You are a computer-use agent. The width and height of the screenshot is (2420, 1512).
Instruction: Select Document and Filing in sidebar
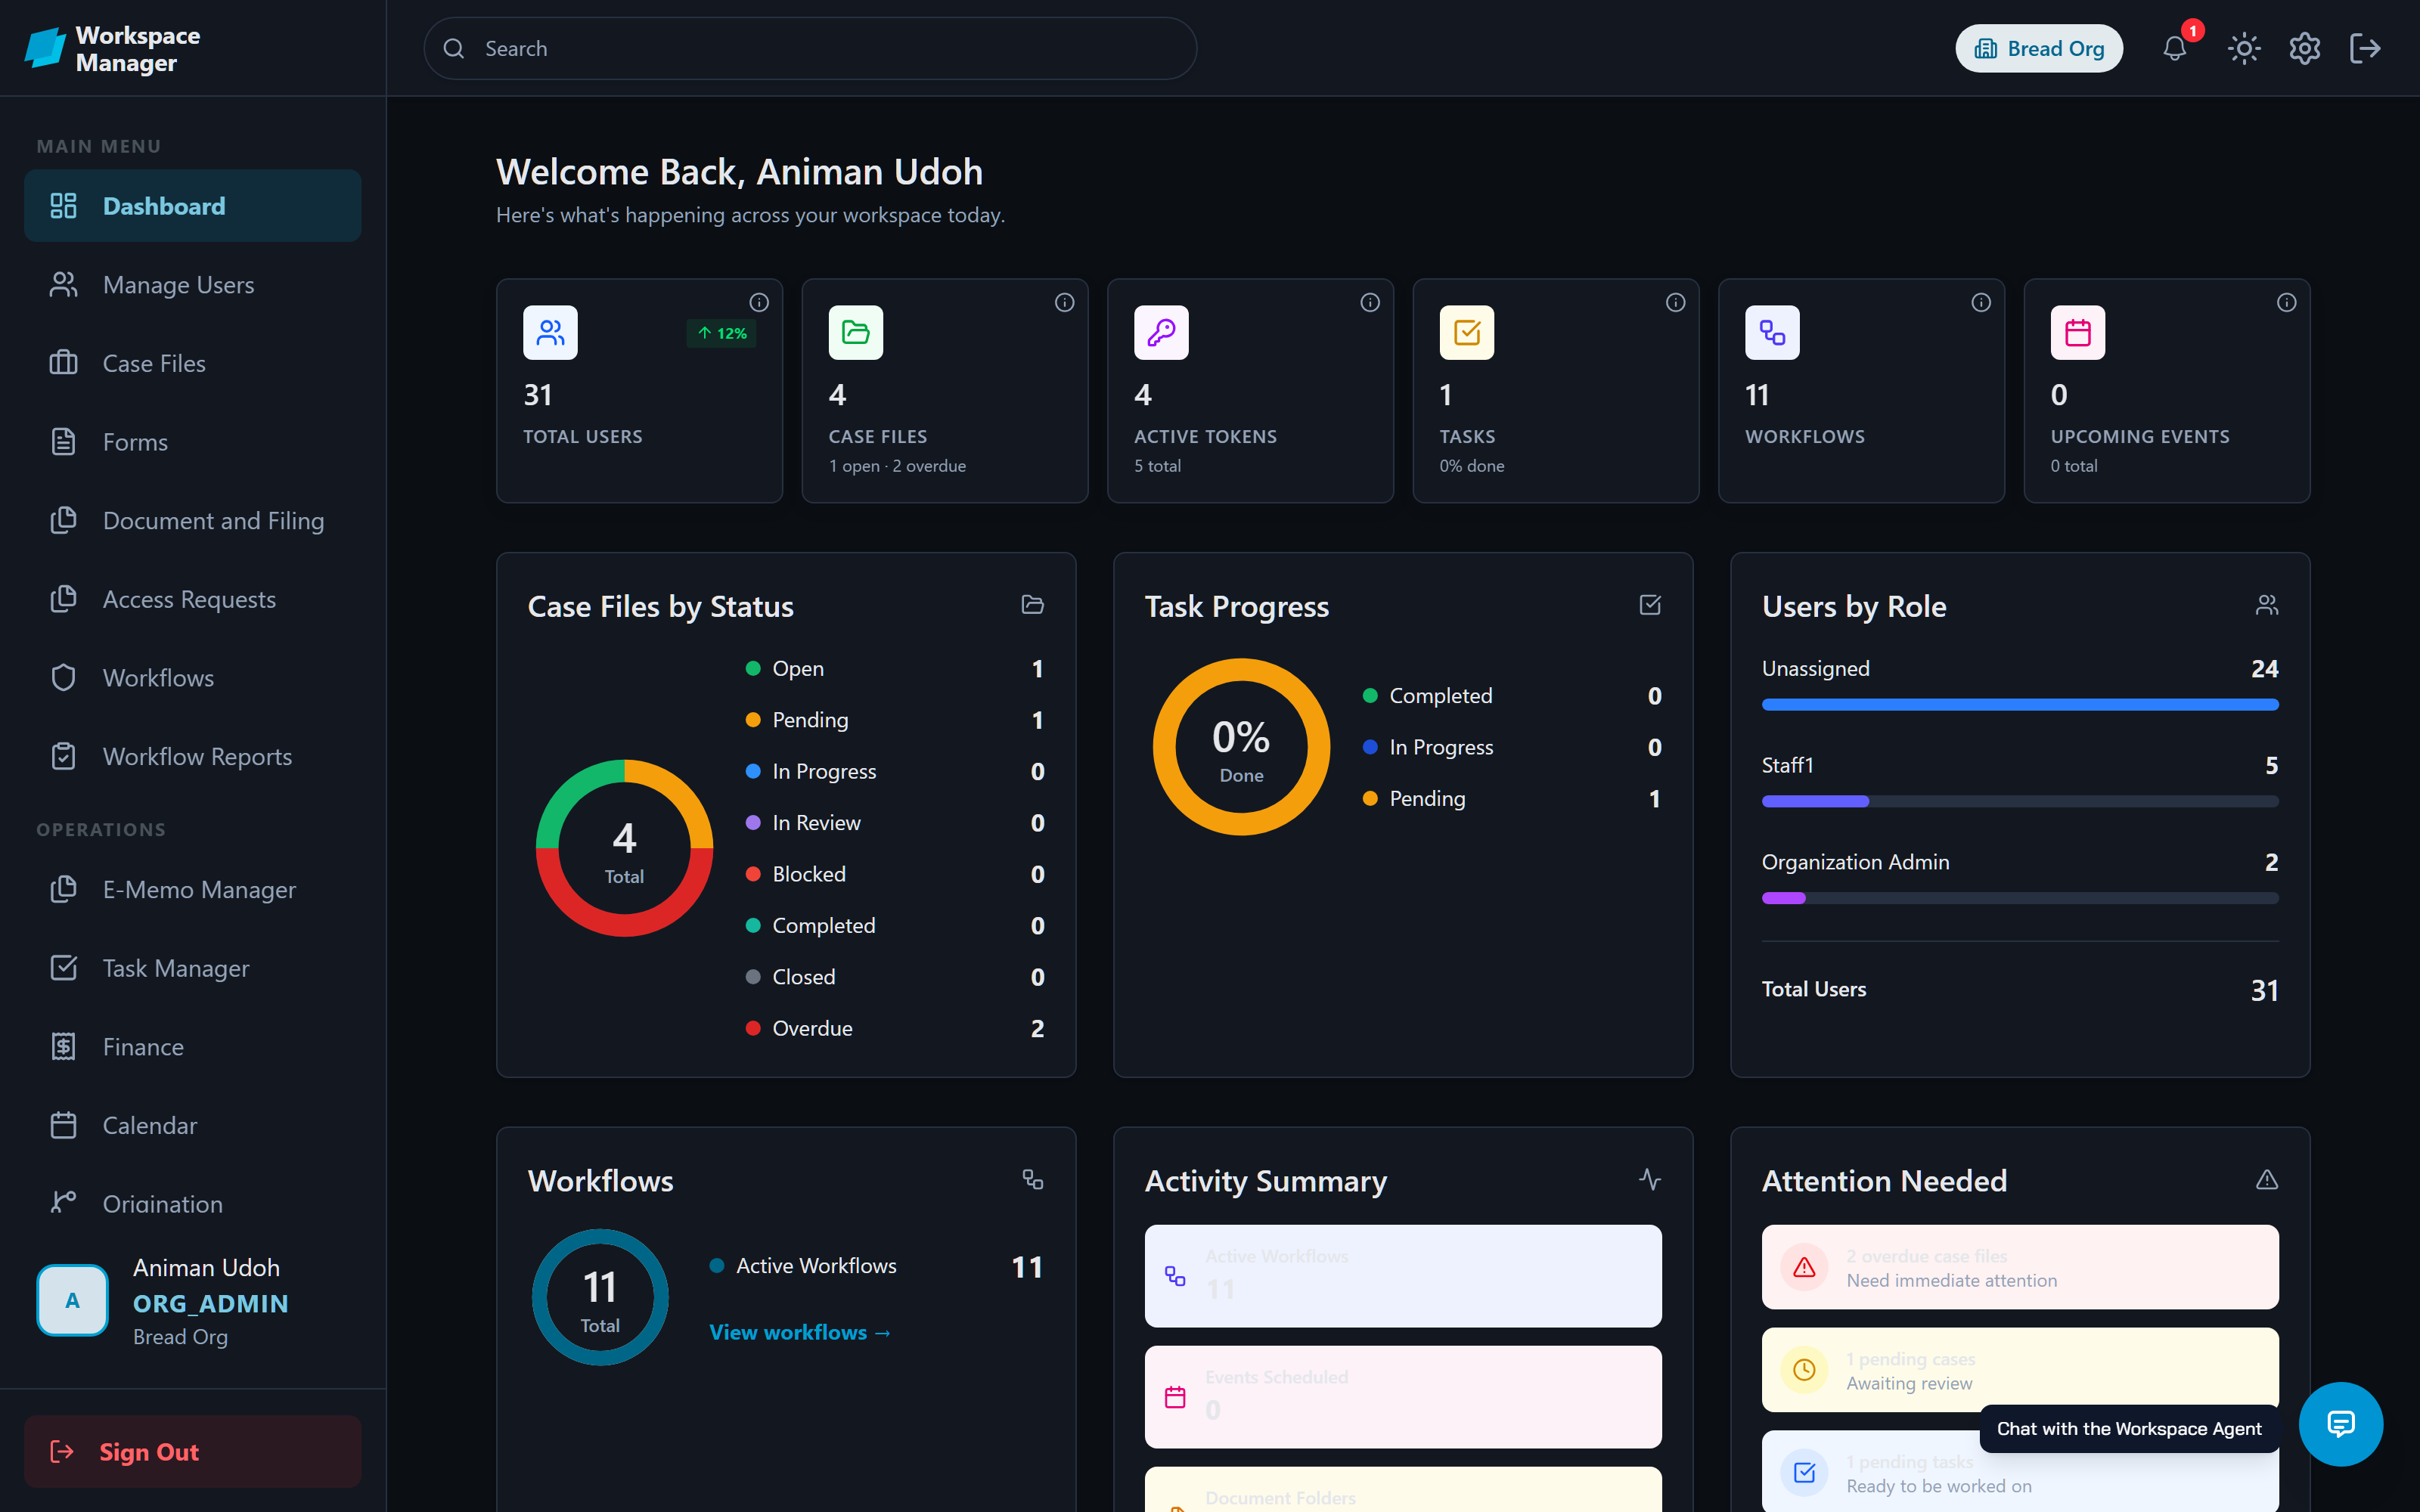click(192, 520)
